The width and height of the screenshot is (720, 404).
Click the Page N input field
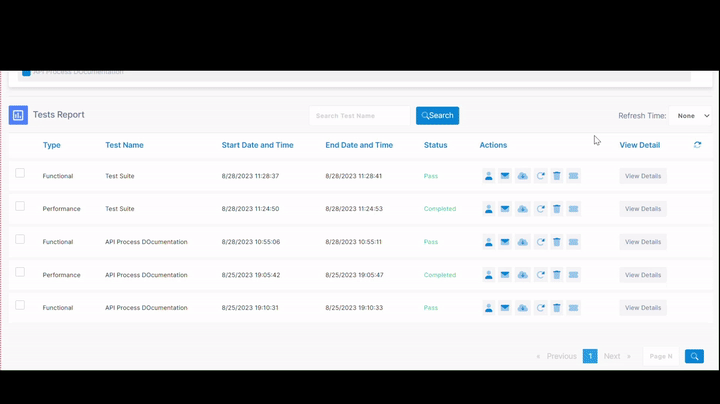[661, 356]
